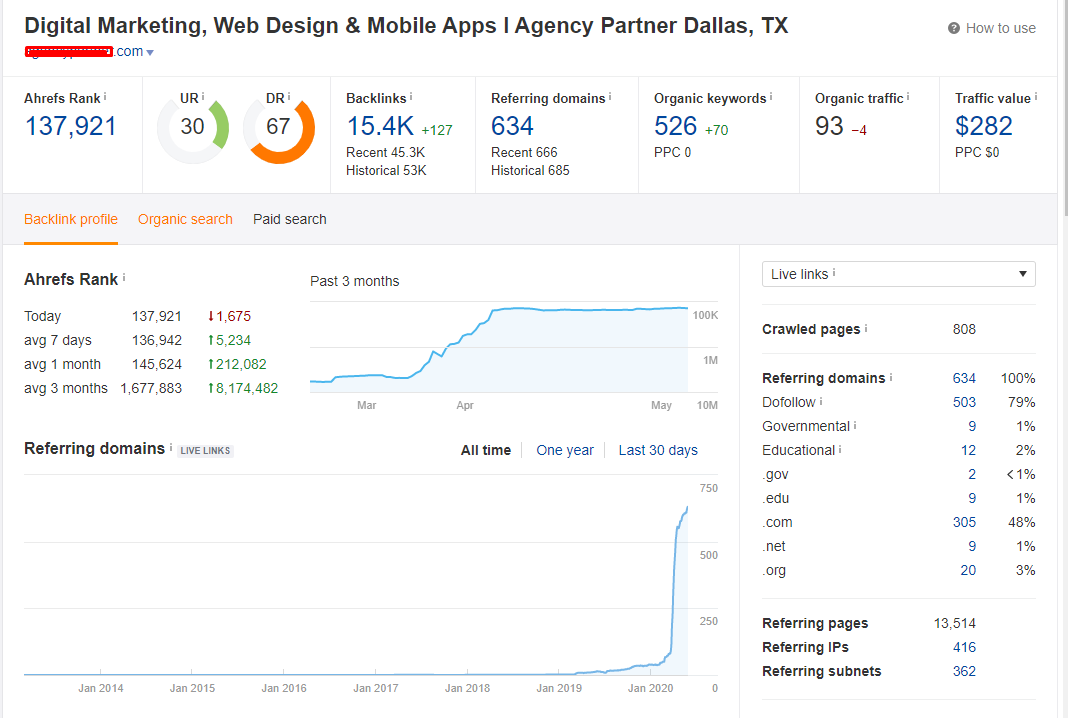Filter referring domains by Last 30 days
The height and width of the screenshot is (718, 1068).
658,450
